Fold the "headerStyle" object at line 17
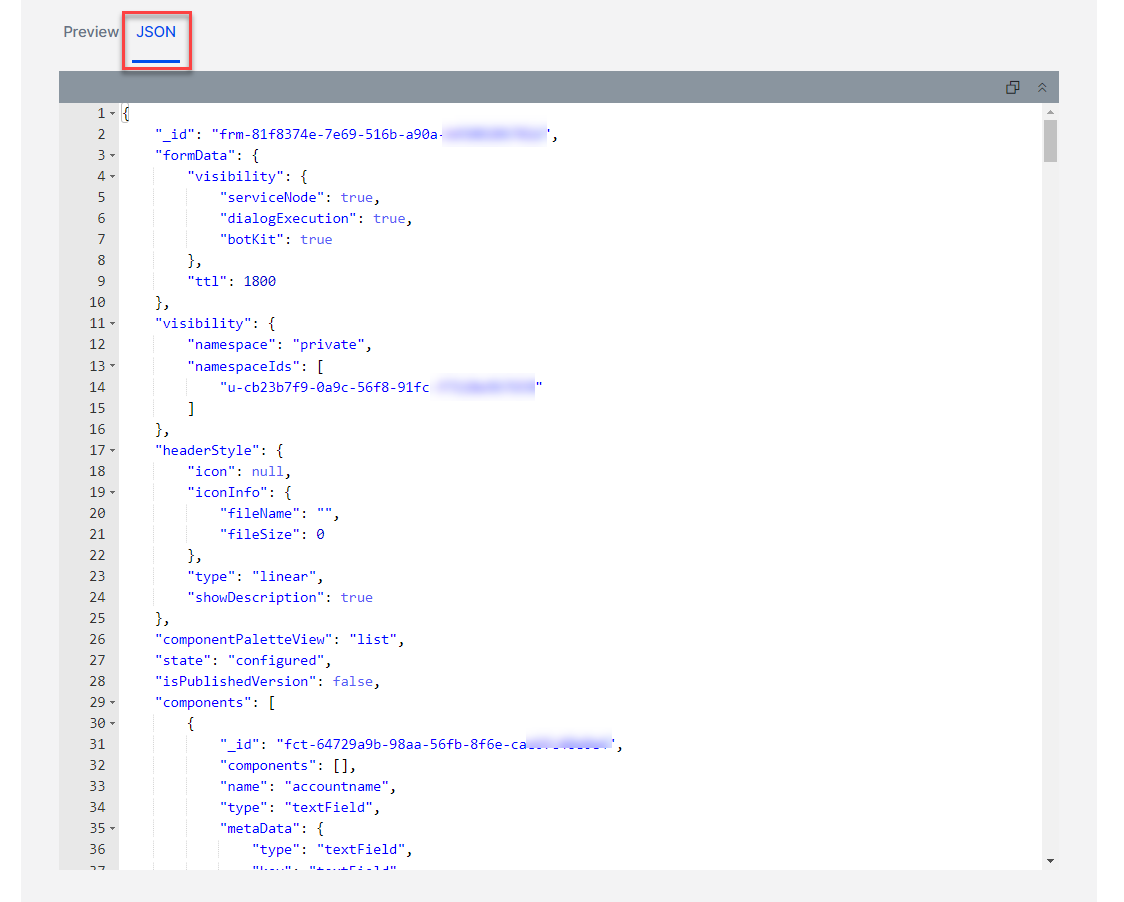1124x902 pixels. coord(112,451)
